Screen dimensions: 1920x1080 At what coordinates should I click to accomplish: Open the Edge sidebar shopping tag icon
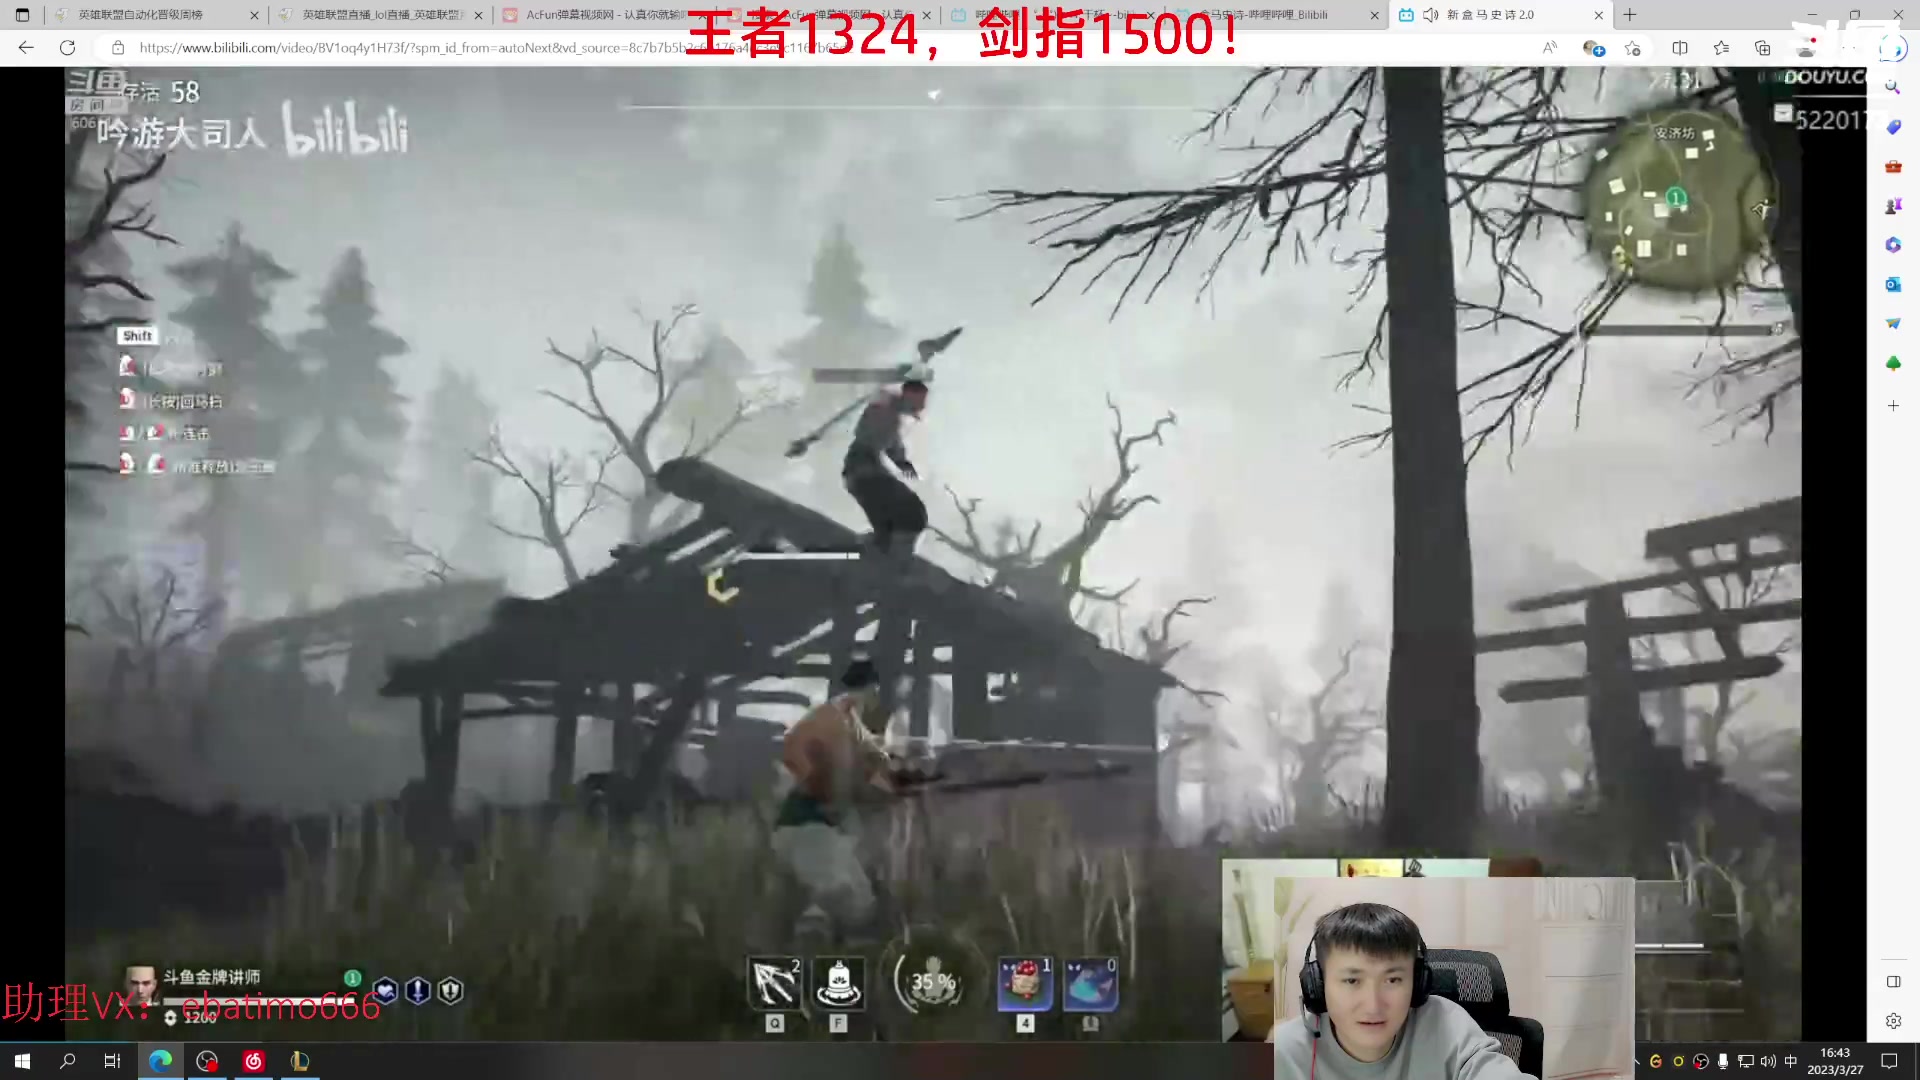click(x=1893, y=127)
